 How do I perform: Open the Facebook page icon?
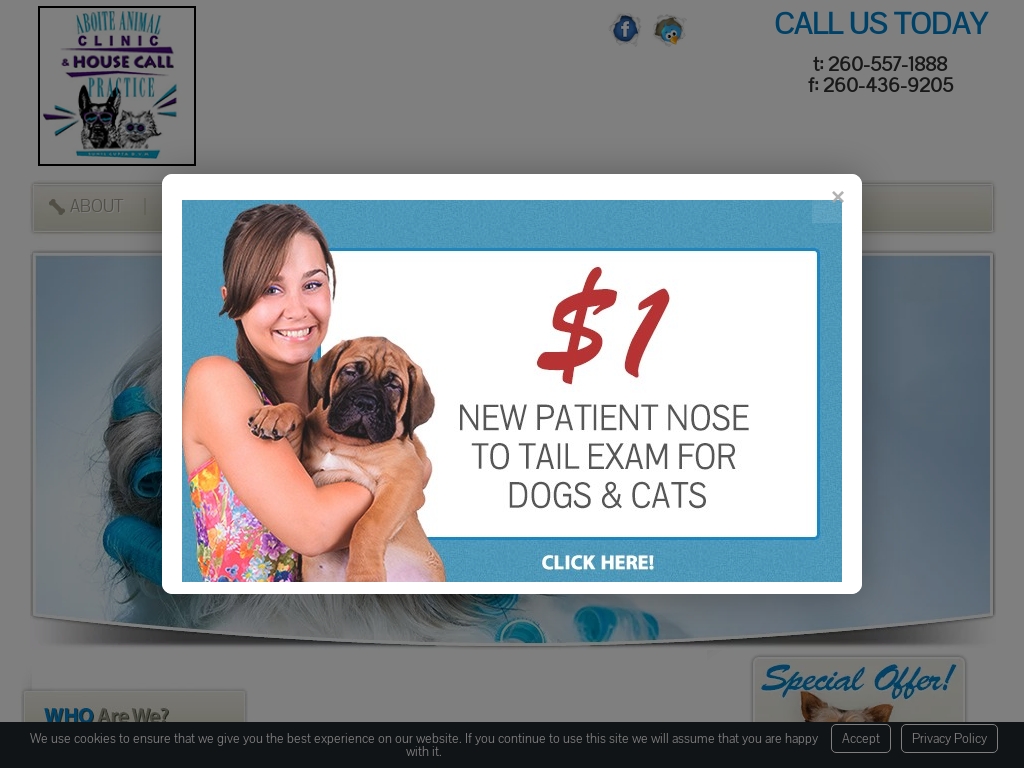(x=625, y=29)
